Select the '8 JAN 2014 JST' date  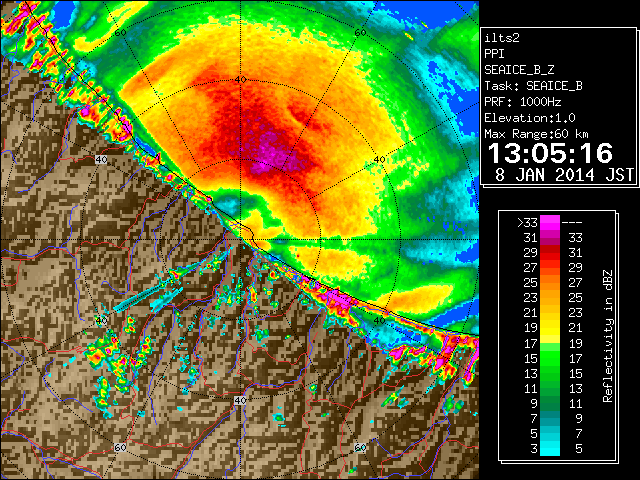564,175
